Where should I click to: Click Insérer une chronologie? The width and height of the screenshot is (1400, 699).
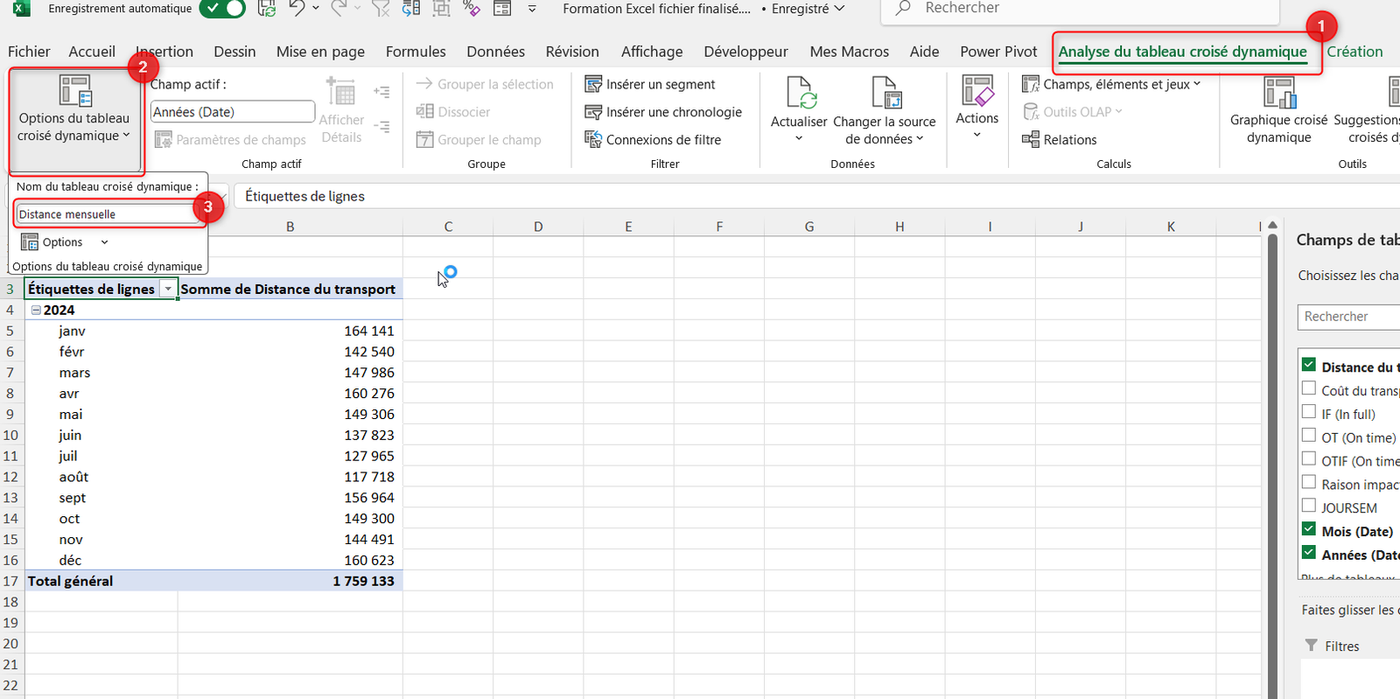[663, 112]
